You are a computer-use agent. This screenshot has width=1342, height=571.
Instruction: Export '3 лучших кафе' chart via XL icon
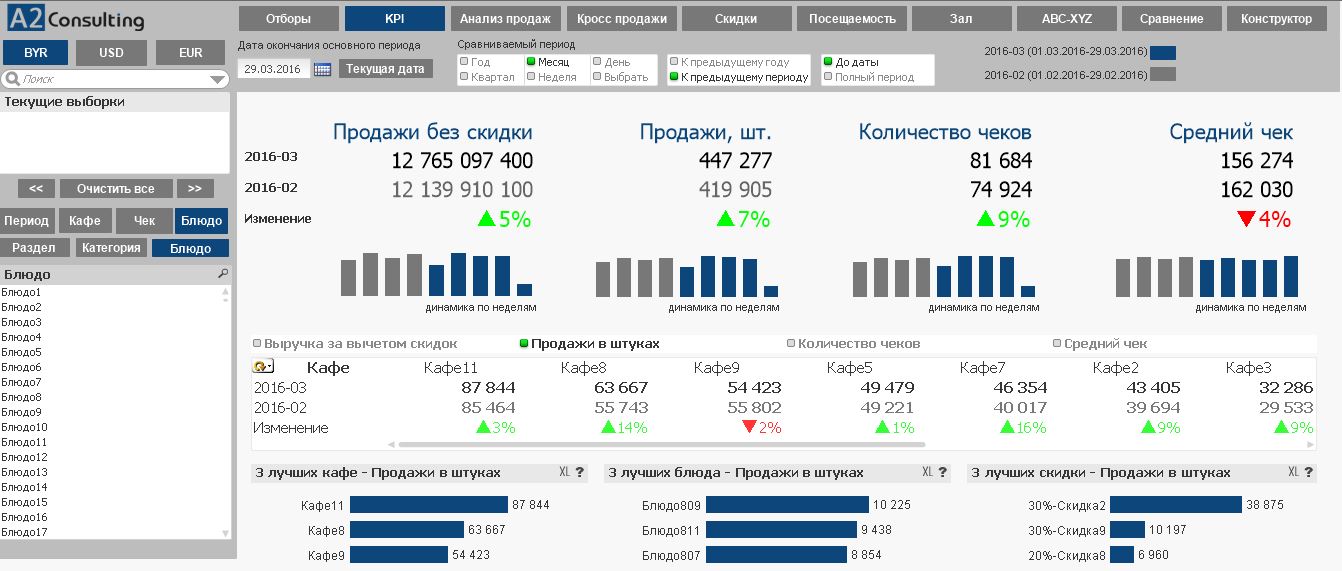[x=564, y=473]
